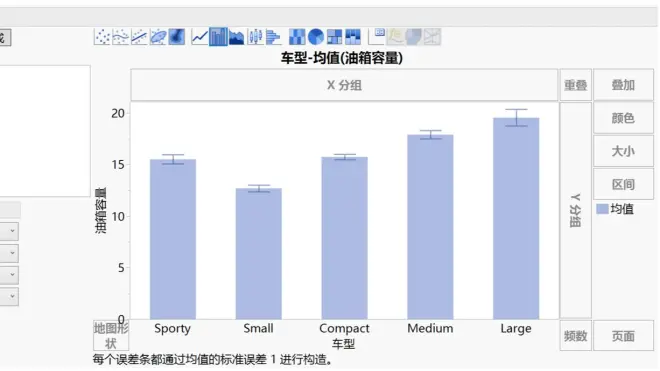The height and width of the screenshot is (371, 660).
Task: Click the 均值 legend color swatch
Action: coord(602,209)
